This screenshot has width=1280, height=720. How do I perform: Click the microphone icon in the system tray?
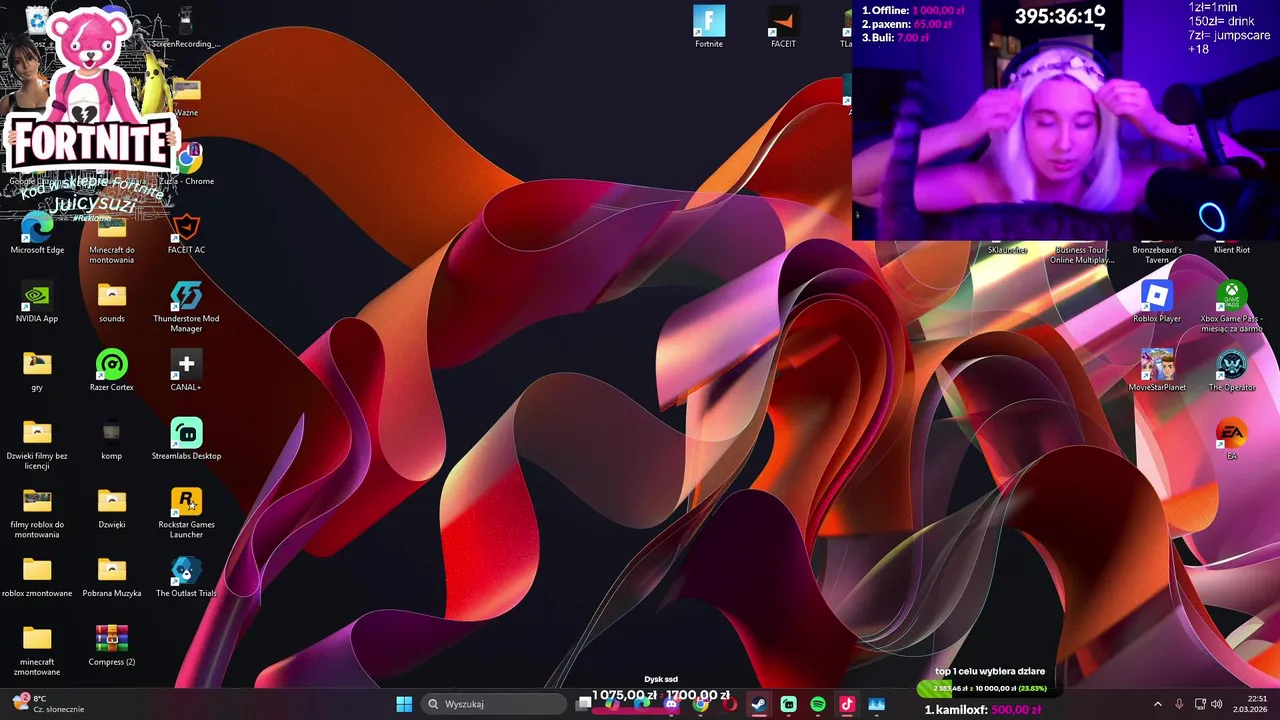1180,704
